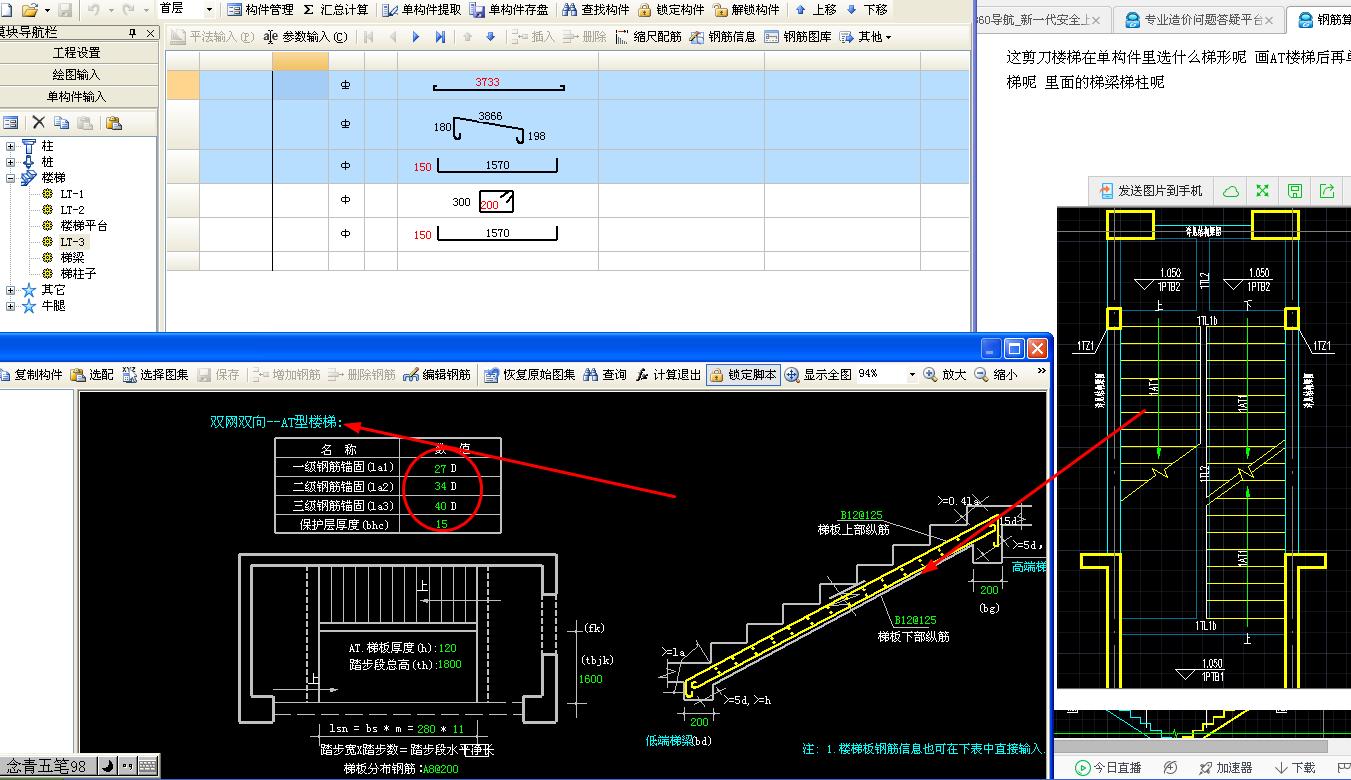Expand the 其它 tree node
Screen dimensions: 1351x780
[11, 290]
